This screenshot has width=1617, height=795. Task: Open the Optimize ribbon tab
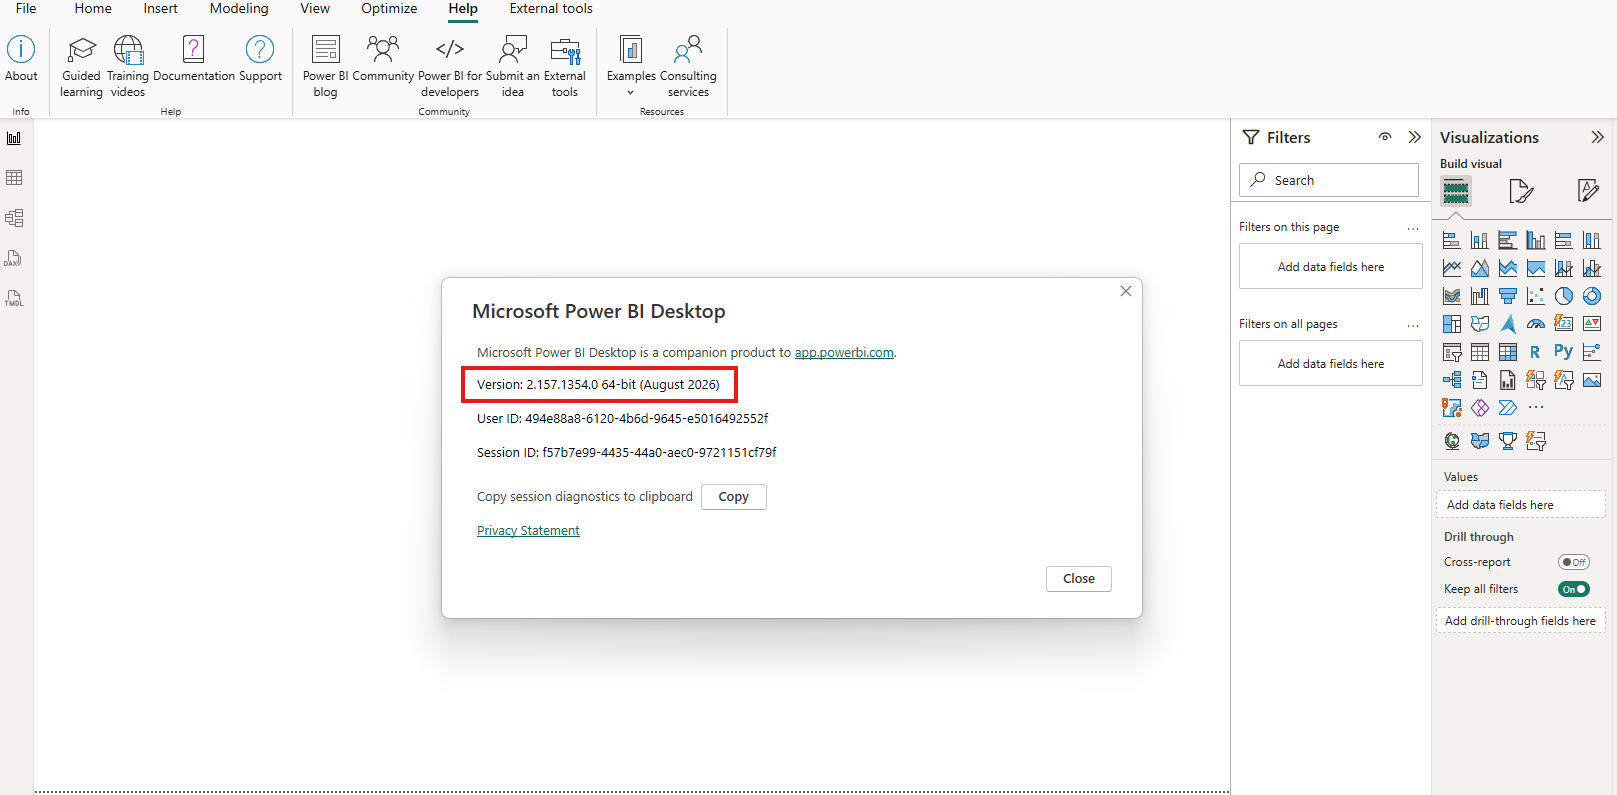pos(389,9)
